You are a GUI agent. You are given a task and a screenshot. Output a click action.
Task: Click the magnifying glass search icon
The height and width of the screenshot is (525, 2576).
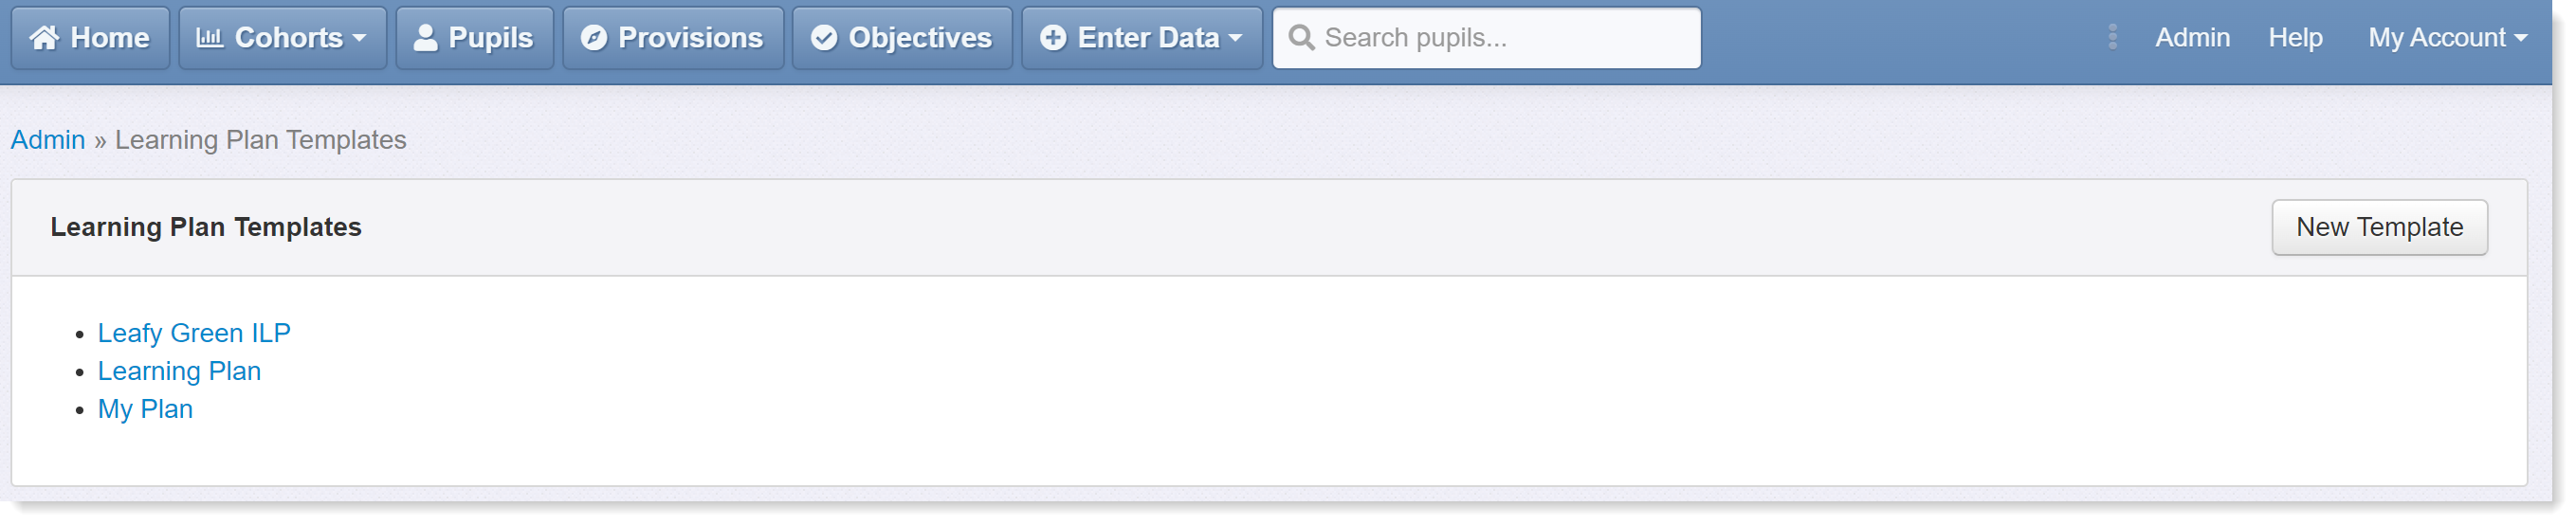coord(1301,38)
